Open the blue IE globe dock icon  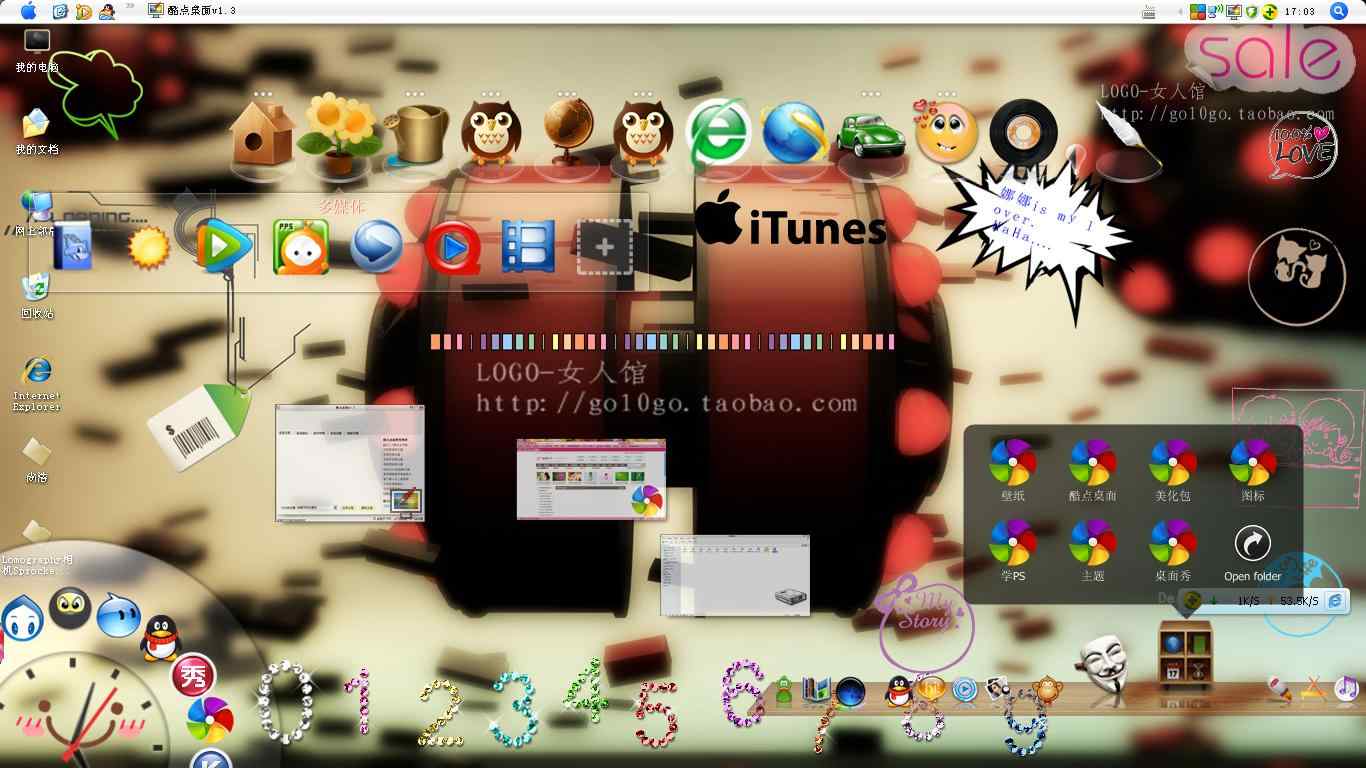[795, 132]
